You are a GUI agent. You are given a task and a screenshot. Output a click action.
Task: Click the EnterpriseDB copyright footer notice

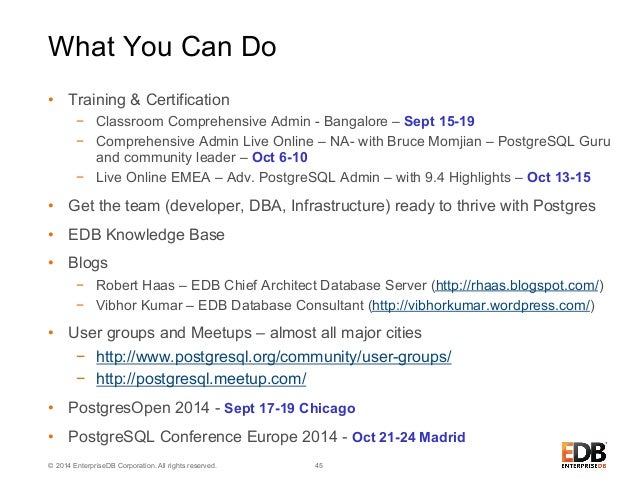click(x=132, y=466)
